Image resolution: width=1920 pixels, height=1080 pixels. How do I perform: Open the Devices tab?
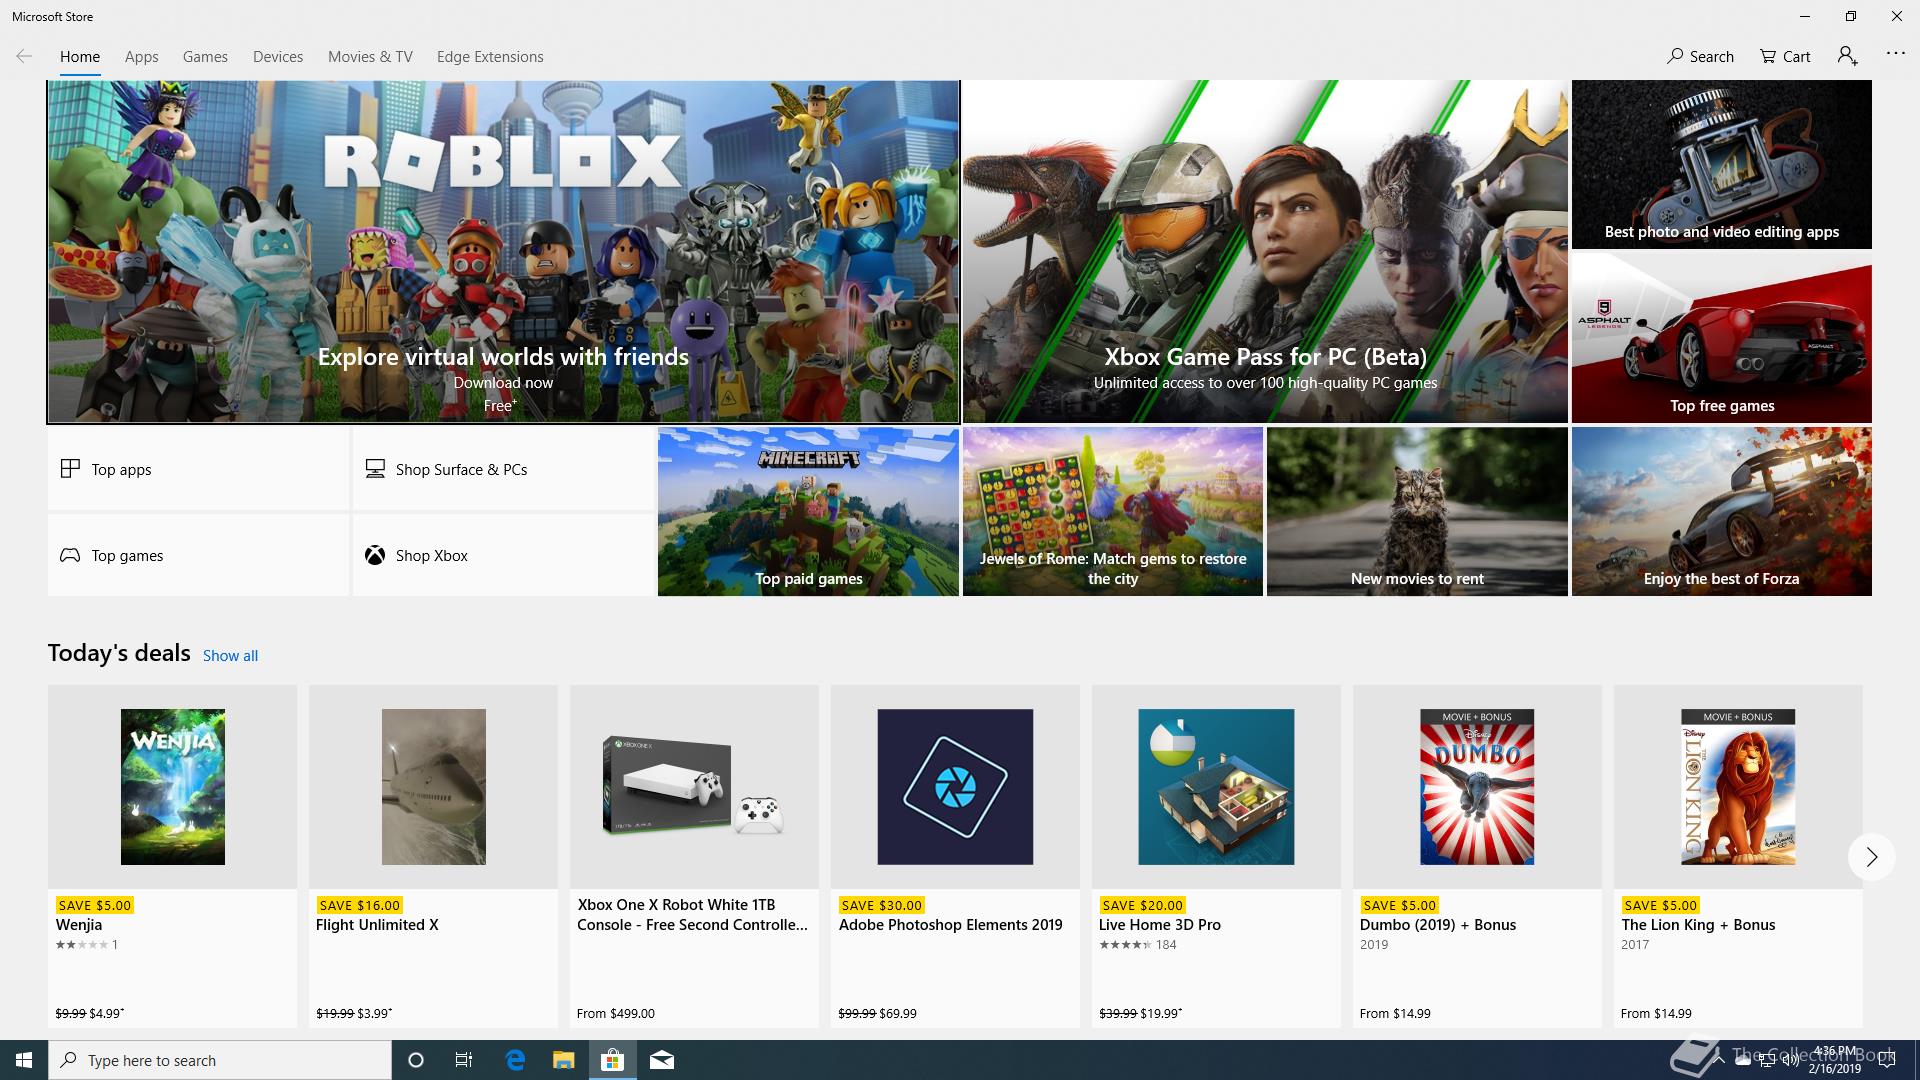pyautogui.click(x=278, y=57)
